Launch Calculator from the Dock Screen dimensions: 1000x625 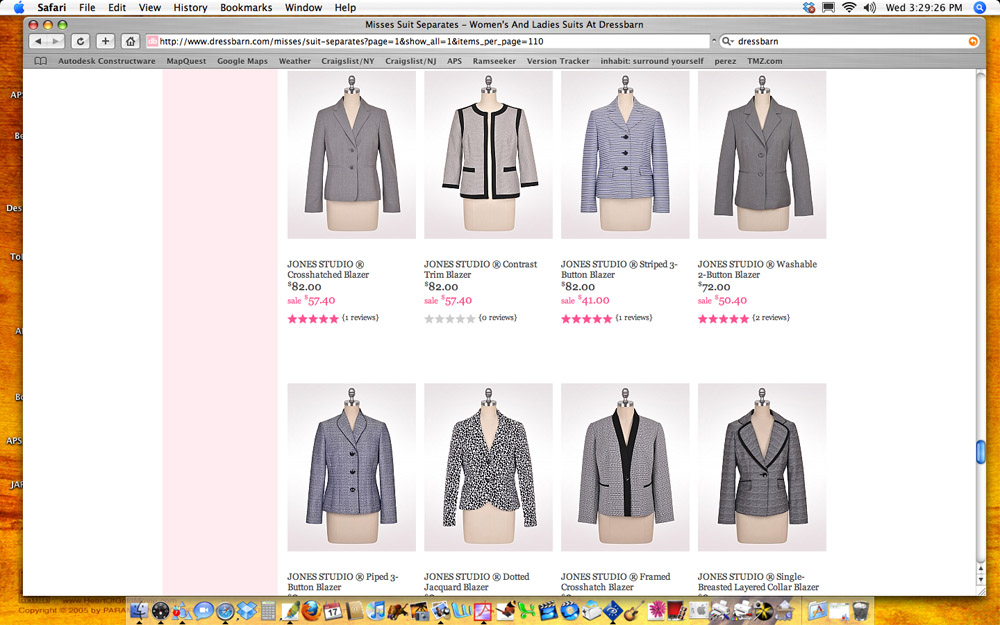coord(268,610)
